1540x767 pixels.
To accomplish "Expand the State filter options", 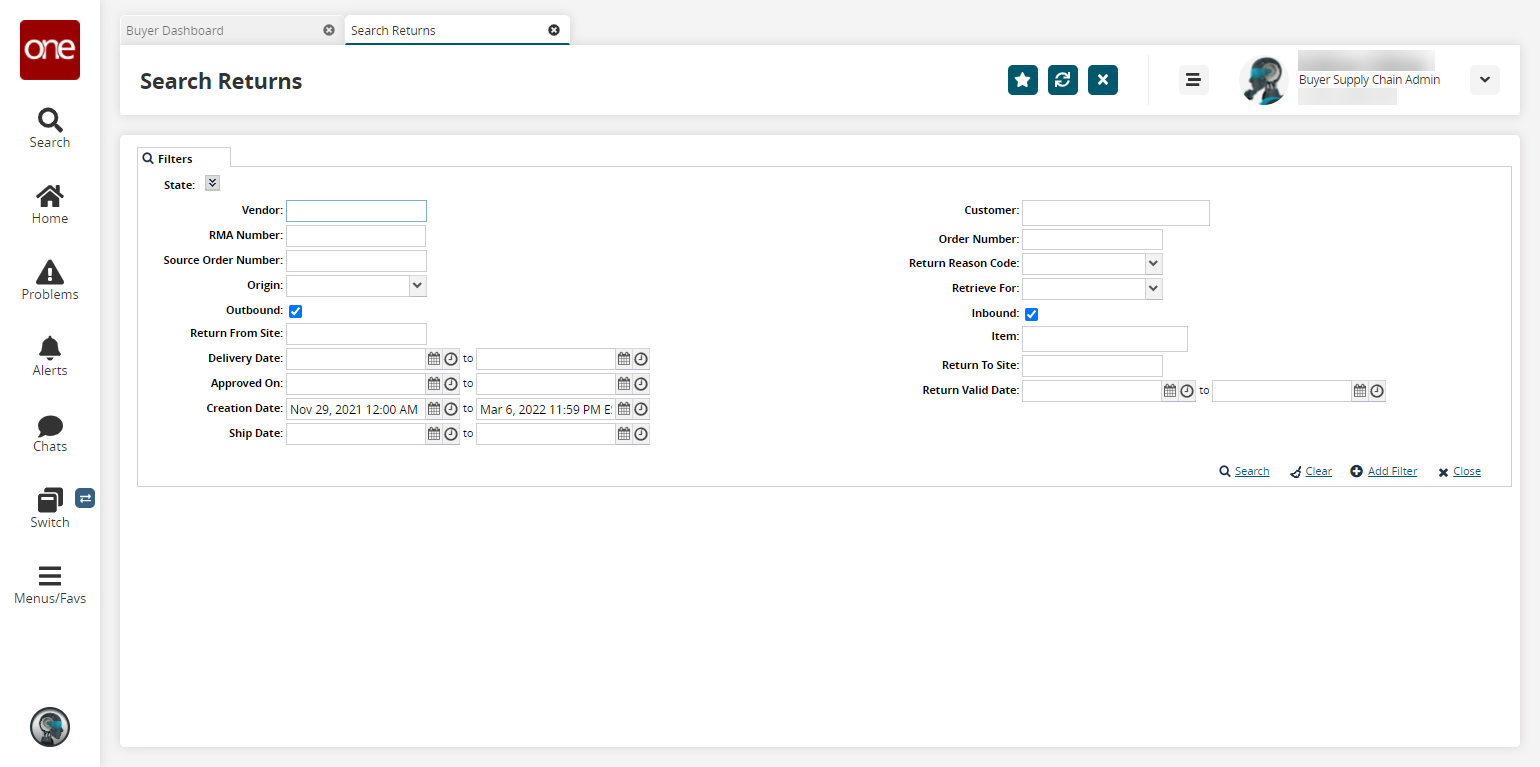I will [x=212, y=183].
